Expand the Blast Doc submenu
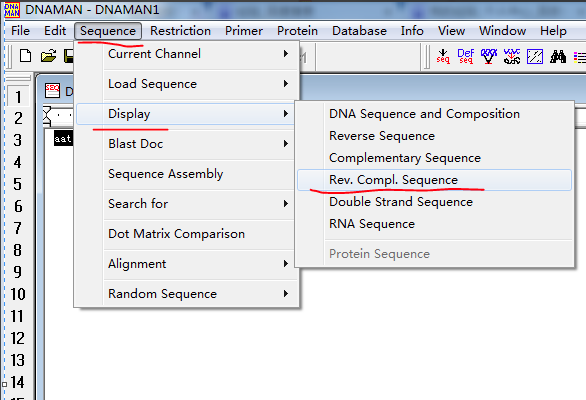The width and height of the screenshot is (586, 400). click(187, 144)
